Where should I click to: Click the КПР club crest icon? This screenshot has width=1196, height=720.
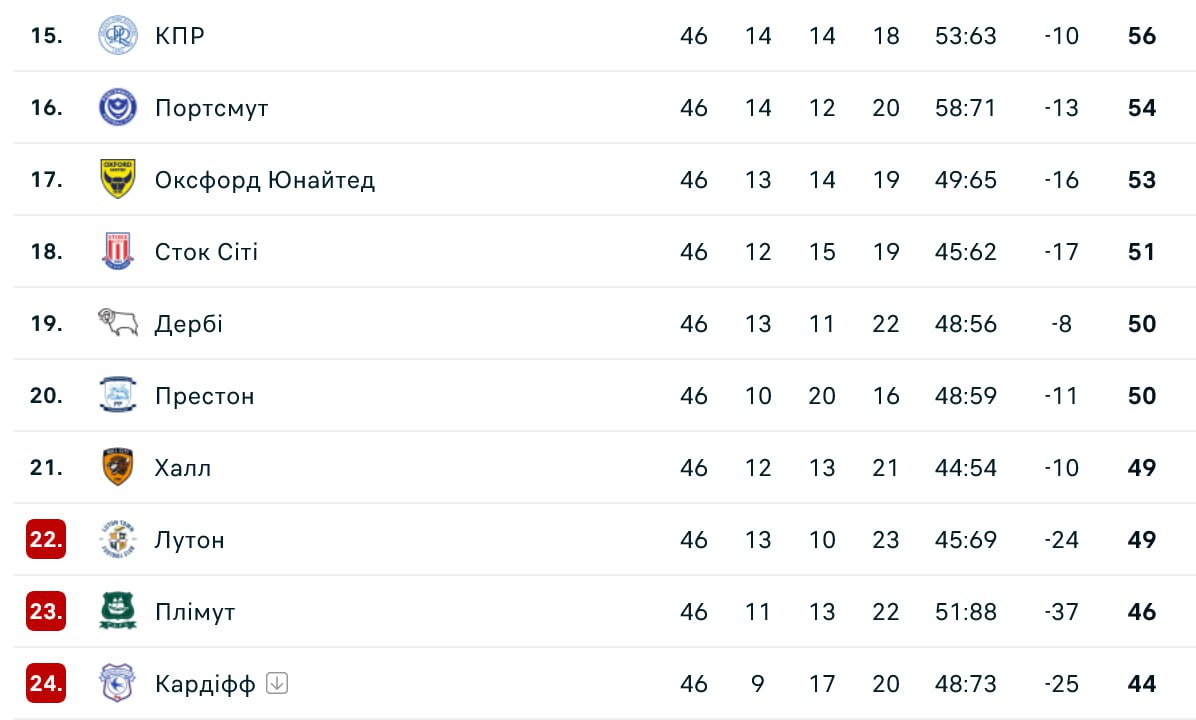click(x=118, y=36)
